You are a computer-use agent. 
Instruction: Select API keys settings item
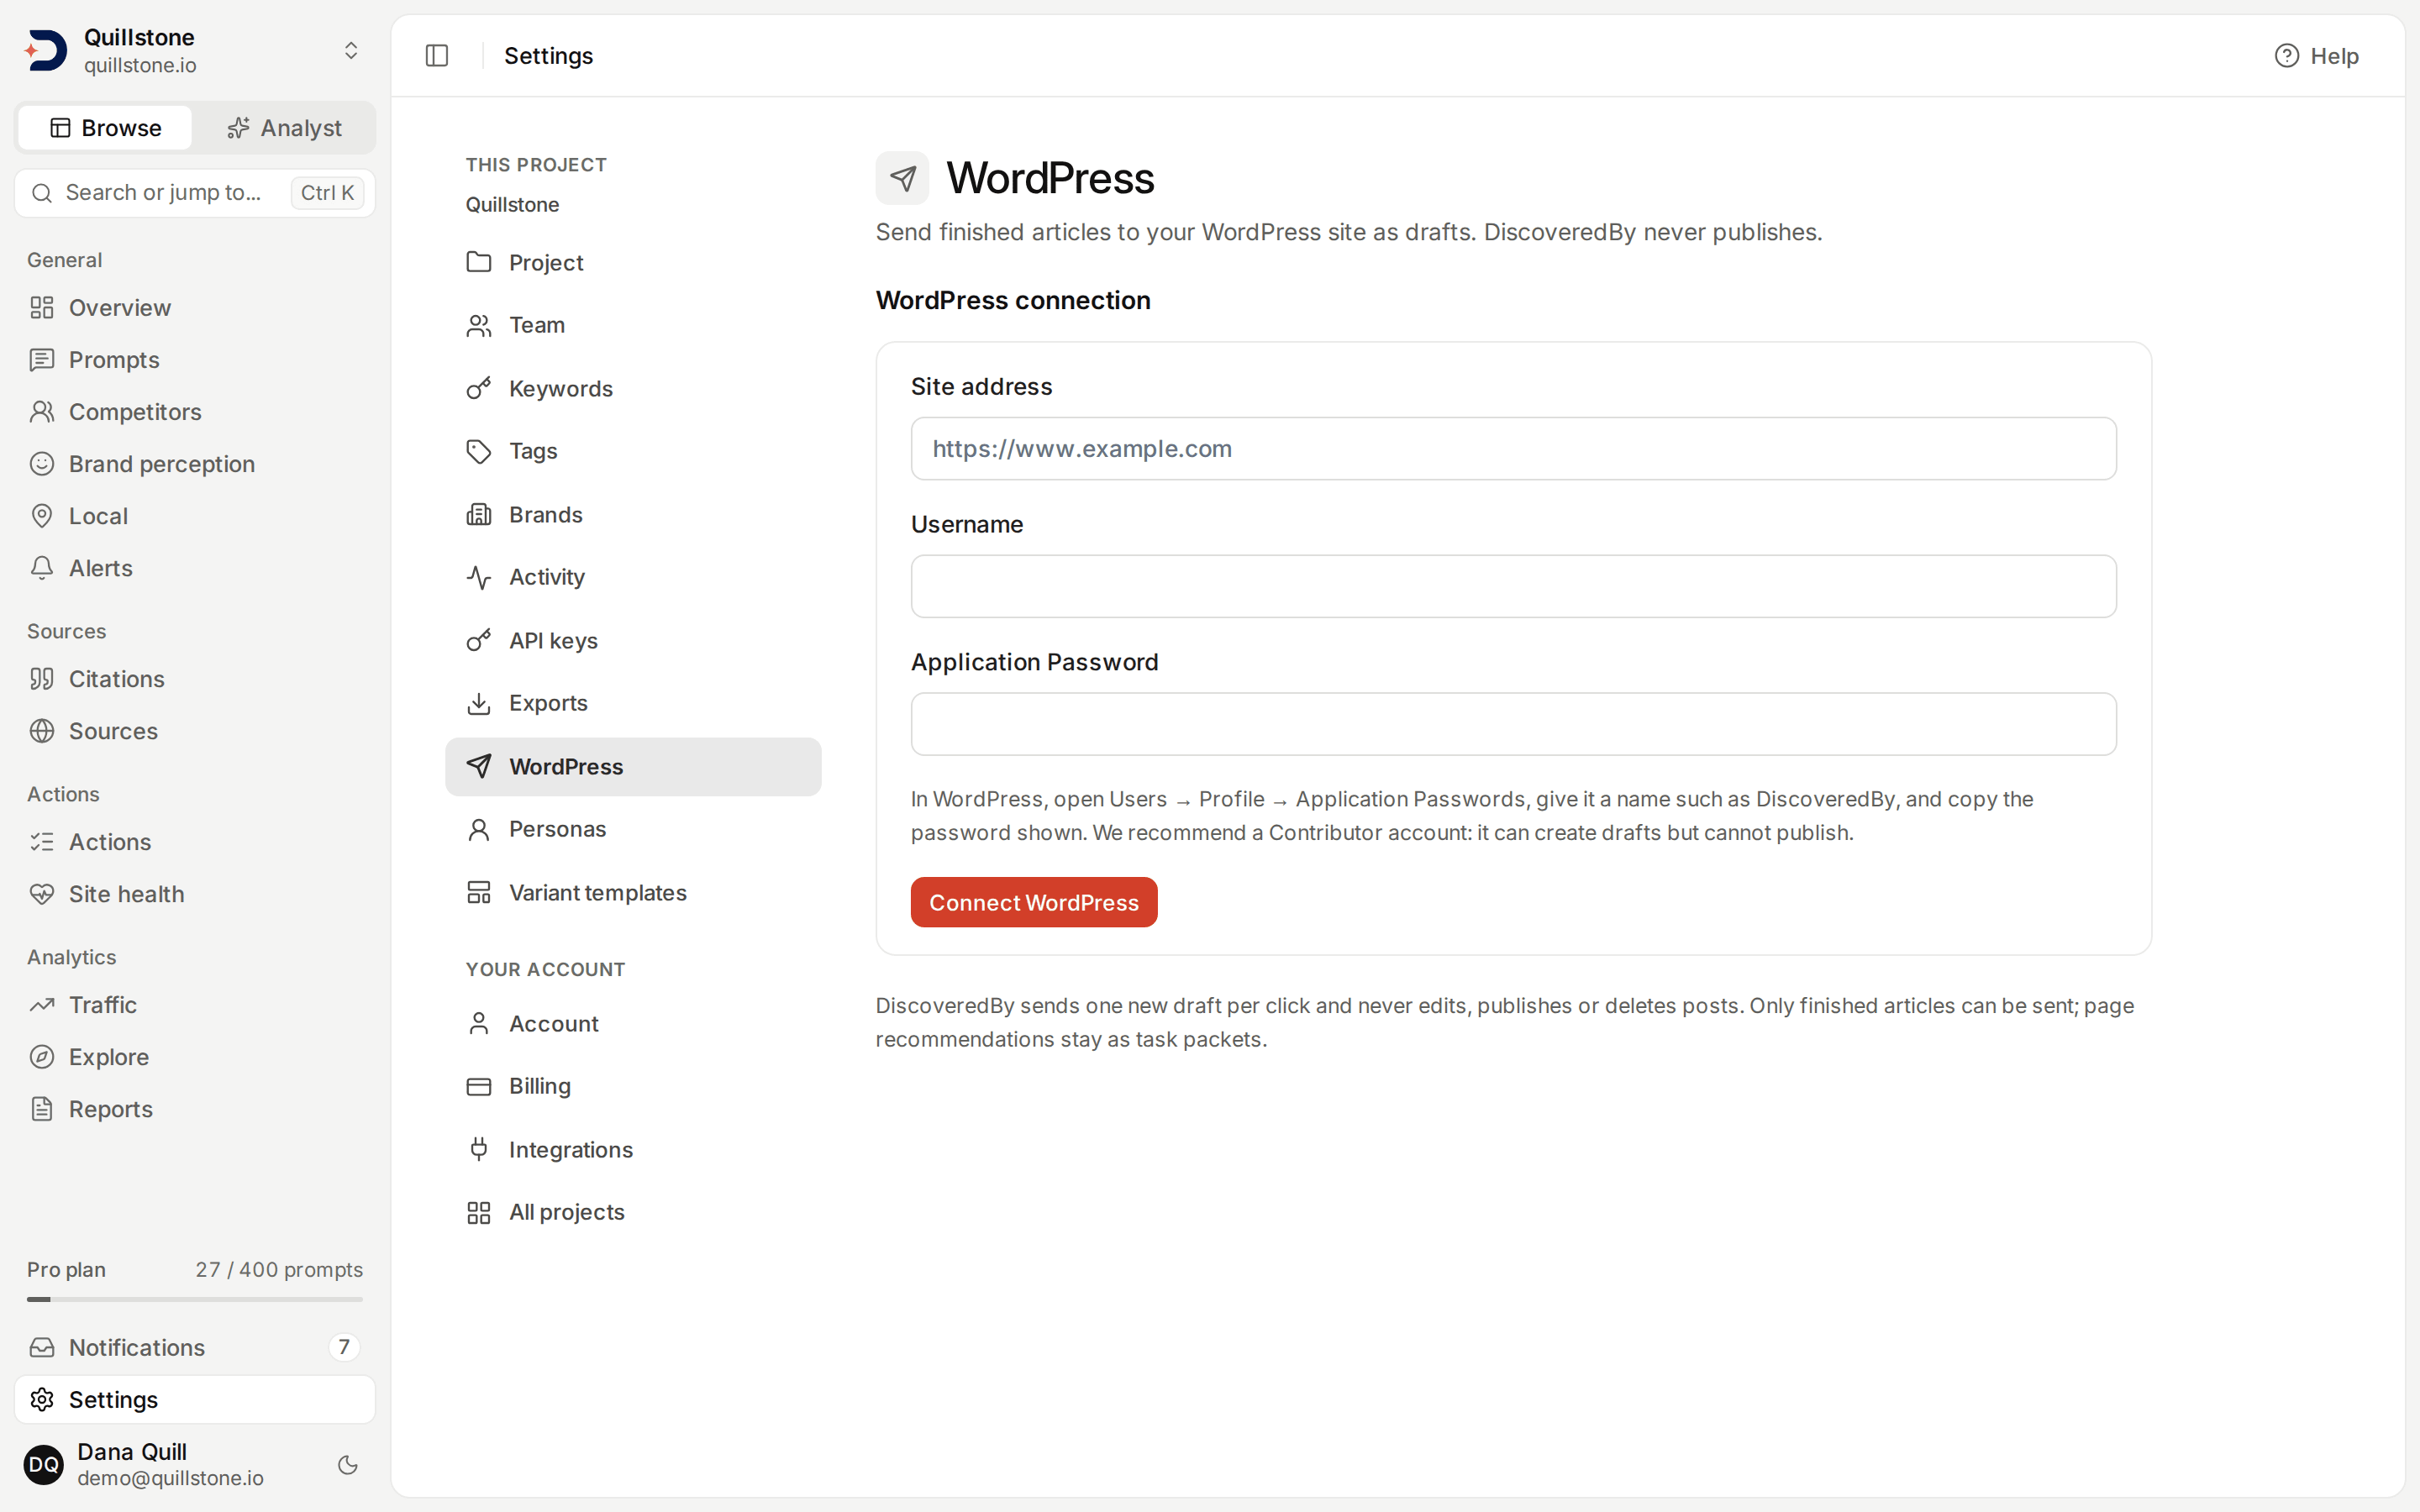point(633,640)
